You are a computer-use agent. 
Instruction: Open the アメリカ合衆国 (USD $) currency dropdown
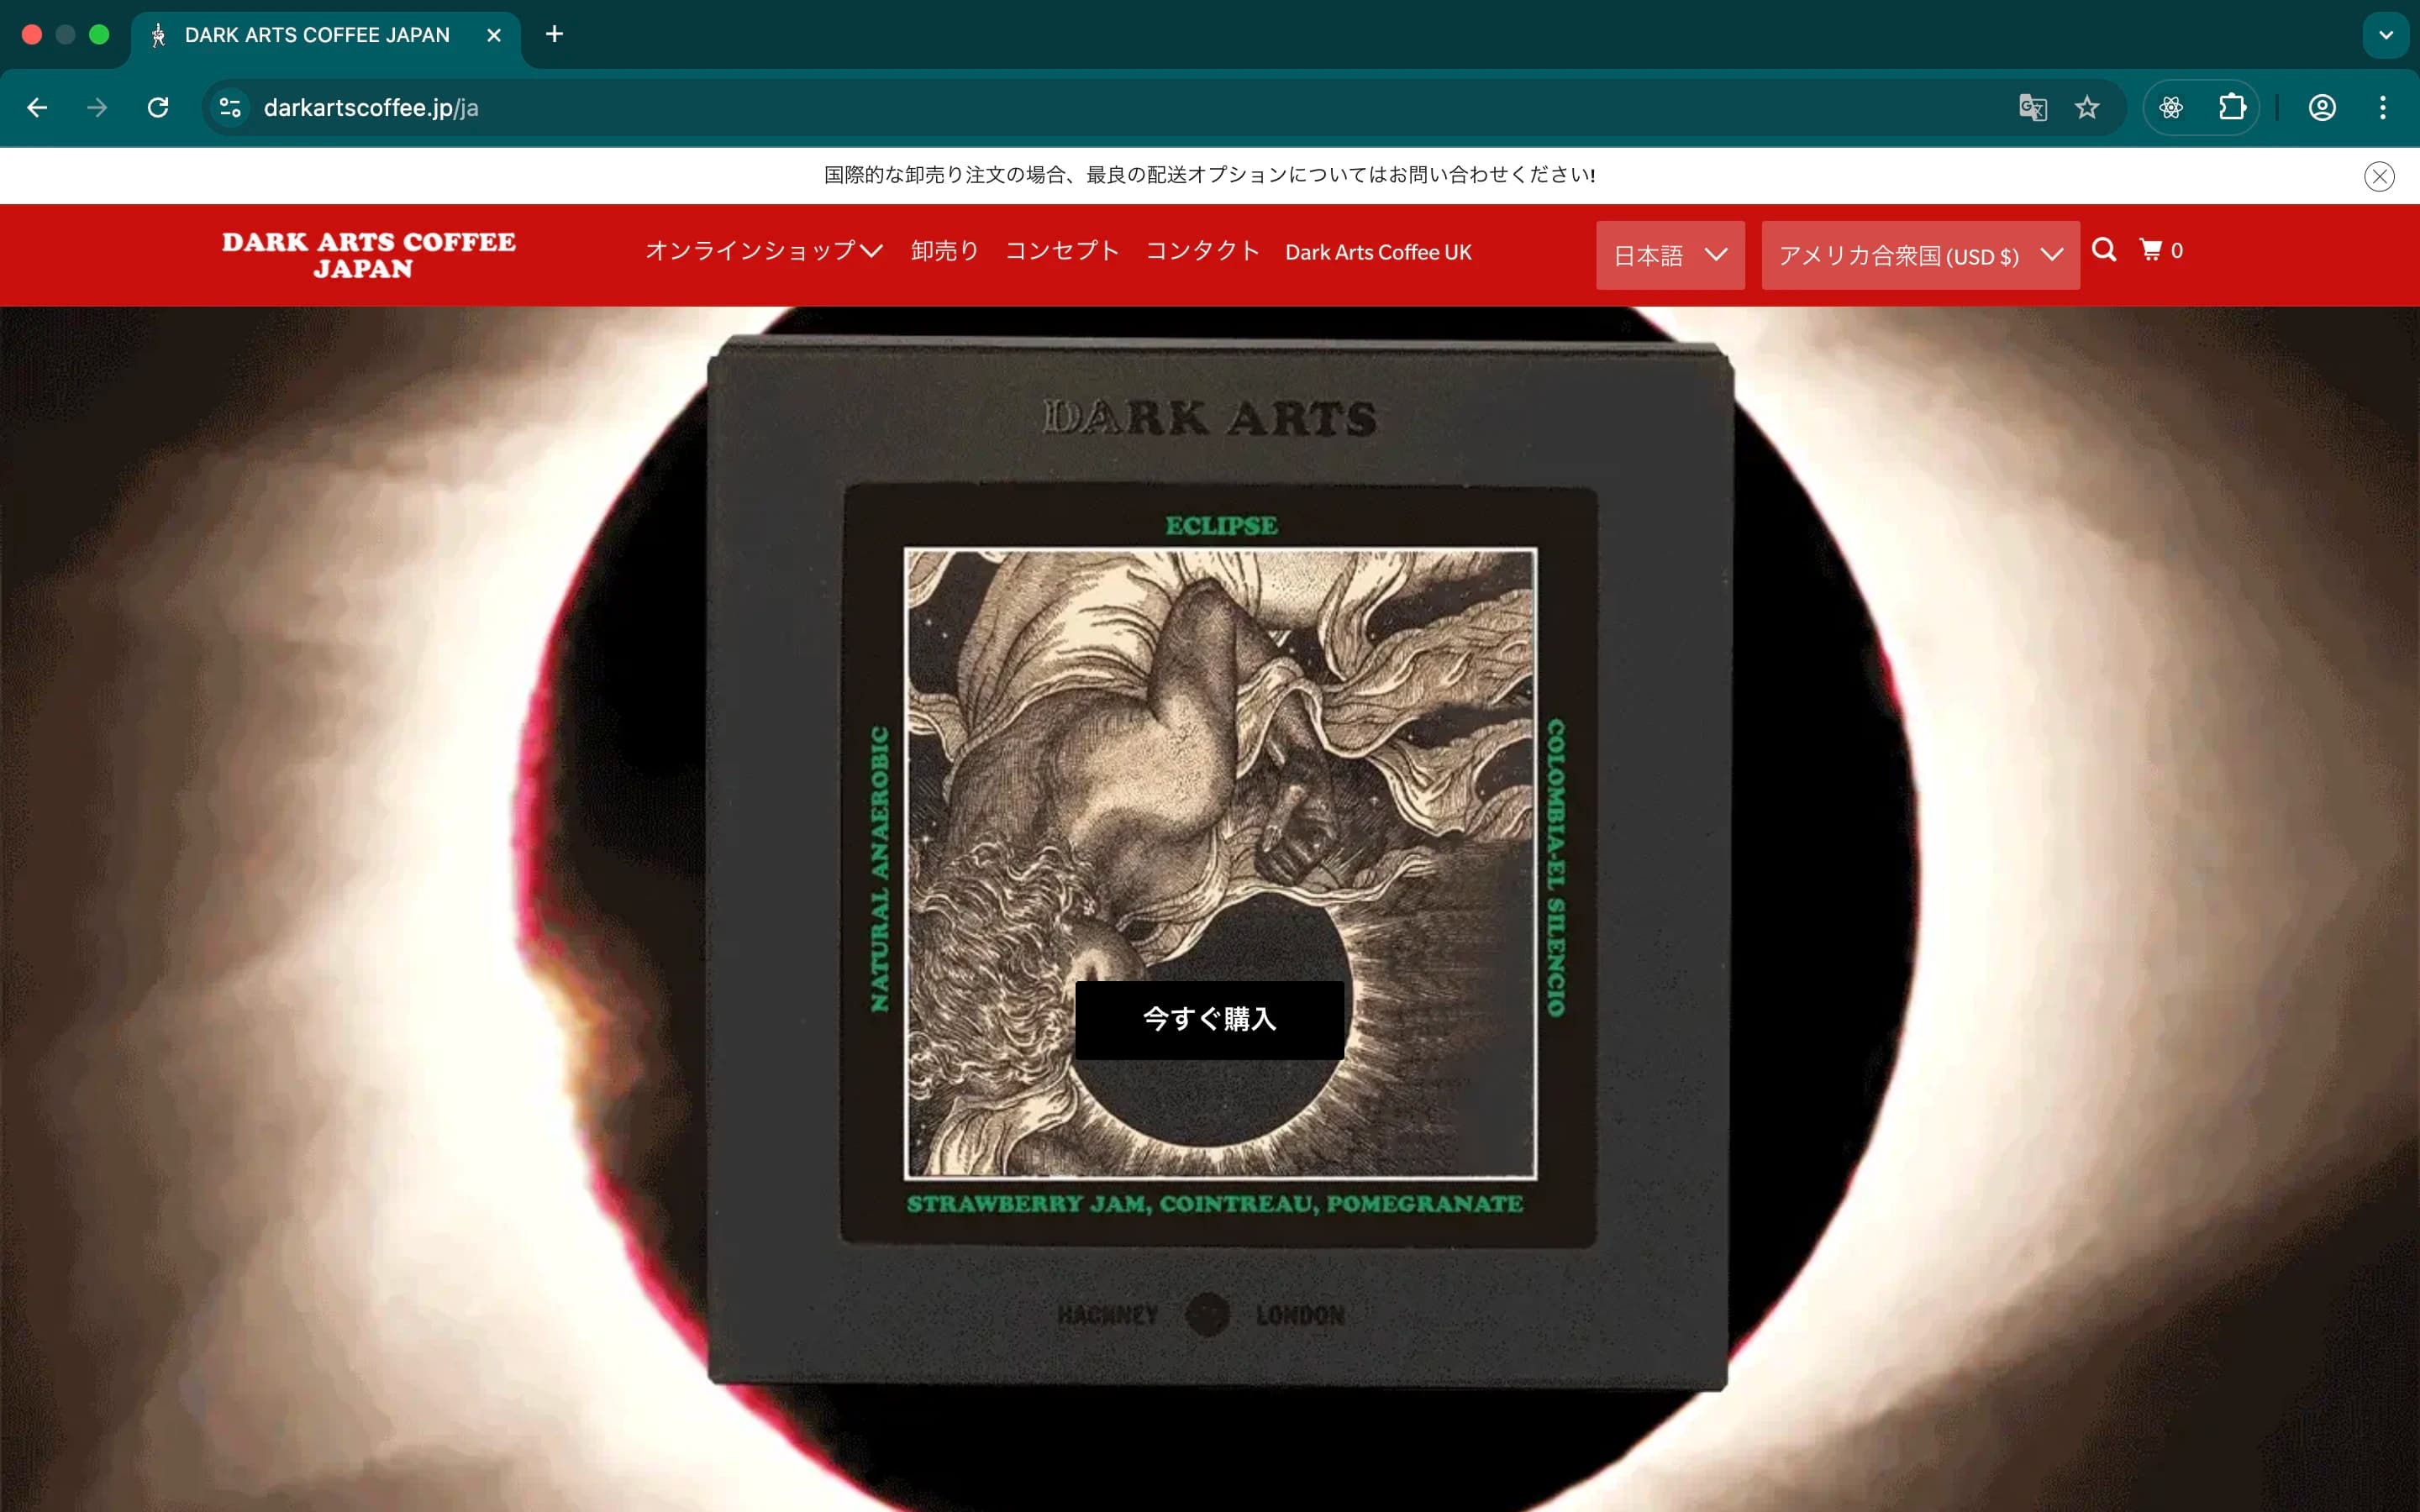click(x=1920, y=255)
